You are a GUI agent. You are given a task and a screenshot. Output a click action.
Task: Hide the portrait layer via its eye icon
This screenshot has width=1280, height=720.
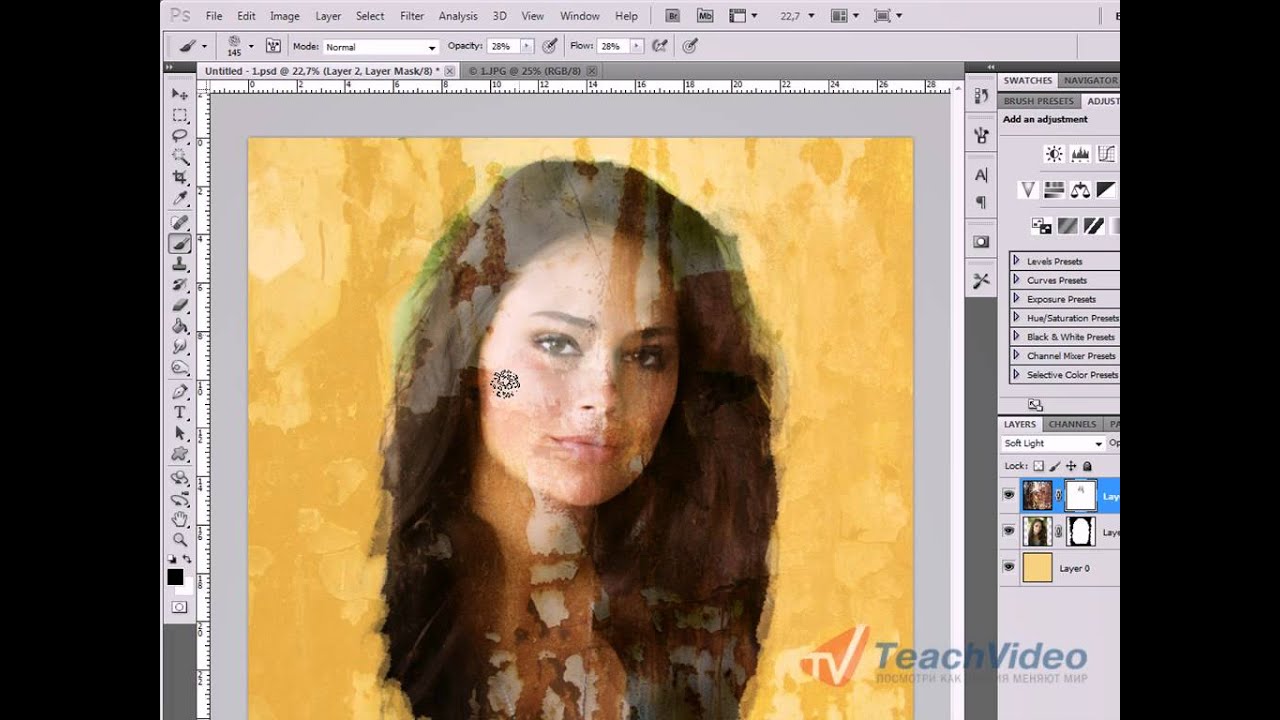point(1009,531)
